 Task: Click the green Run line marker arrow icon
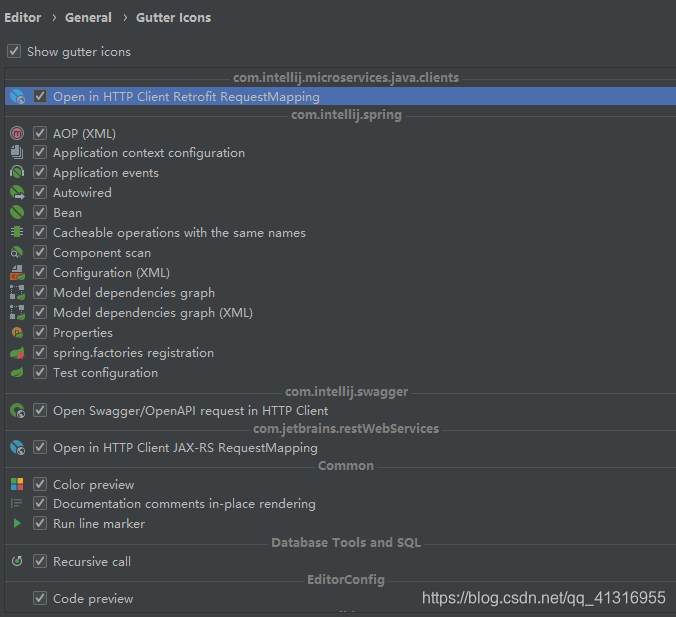(17, 523)
